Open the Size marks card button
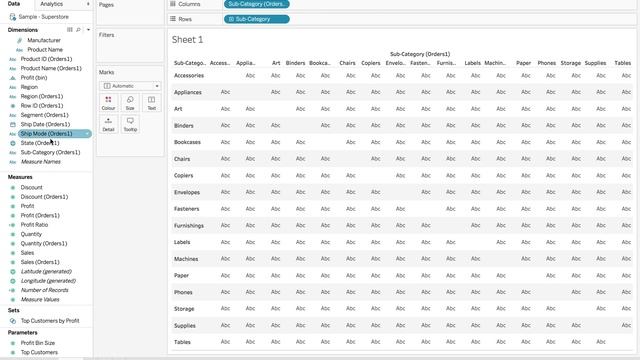Viewport: 640px width, 360px height. (x=130, y=103)
